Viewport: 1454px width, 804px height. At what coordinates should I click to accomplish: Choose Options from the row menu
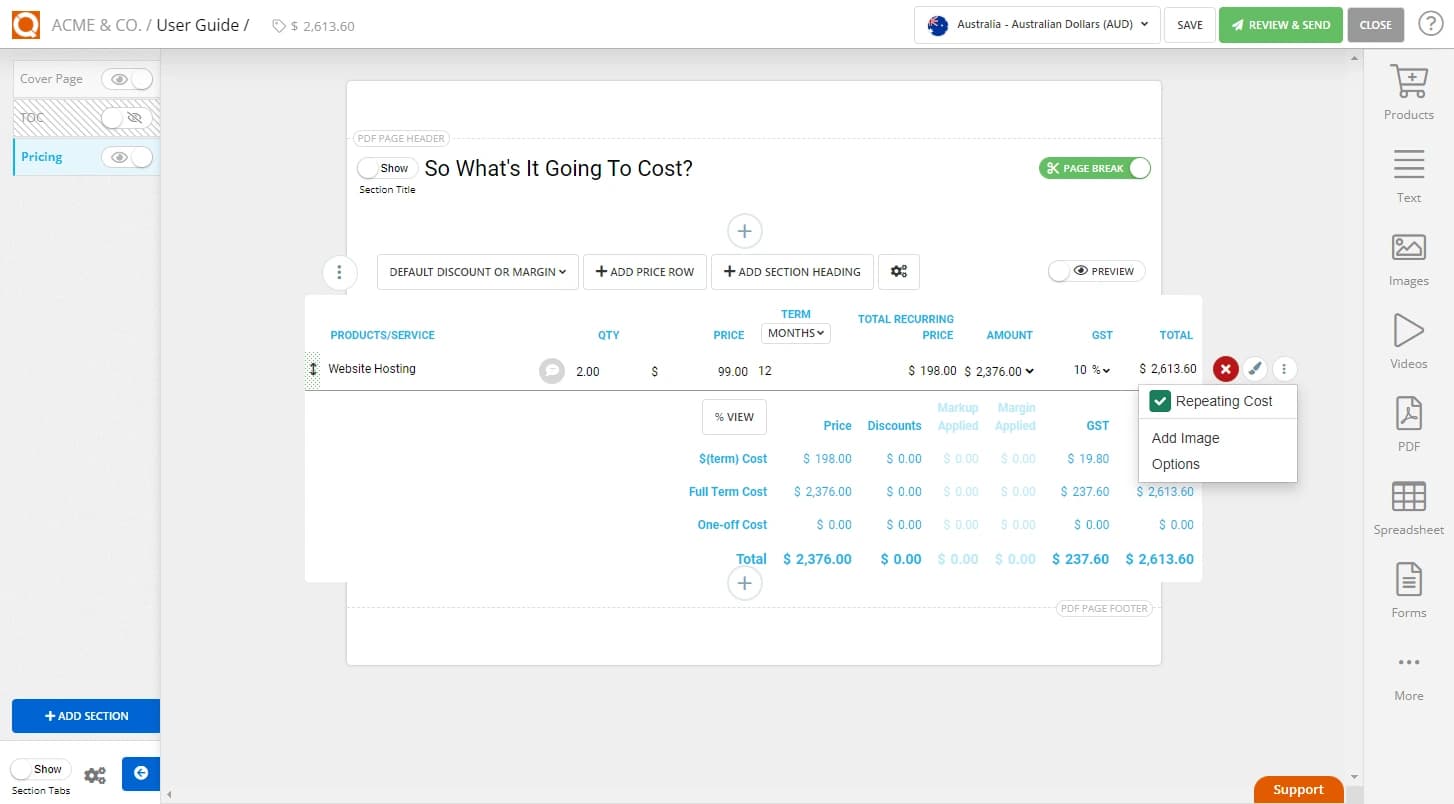[x=1176, y=463]
